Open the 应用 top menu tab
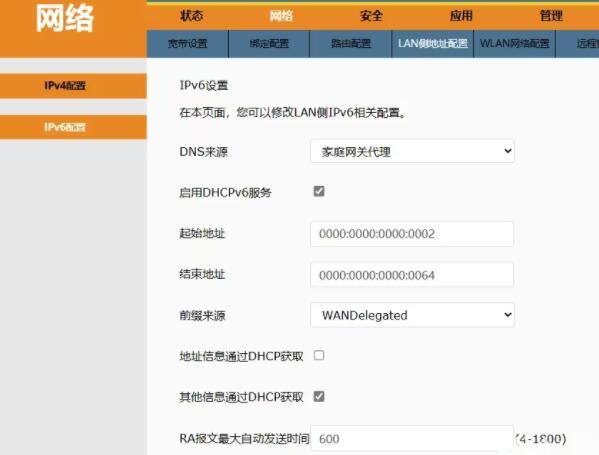This screenshot has height=455, width=599. [x=461, y=16]
